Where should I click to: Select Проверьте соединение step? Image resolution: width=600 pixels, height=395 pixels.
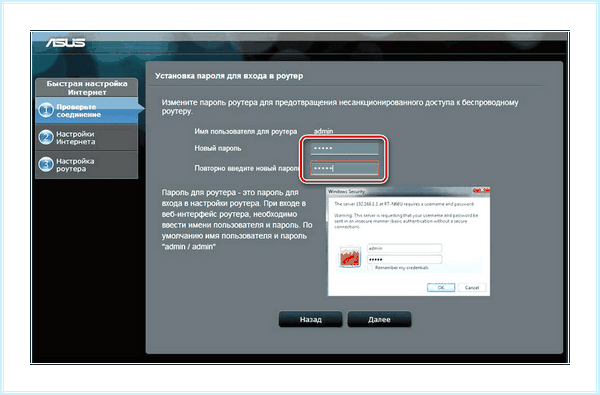86,111
